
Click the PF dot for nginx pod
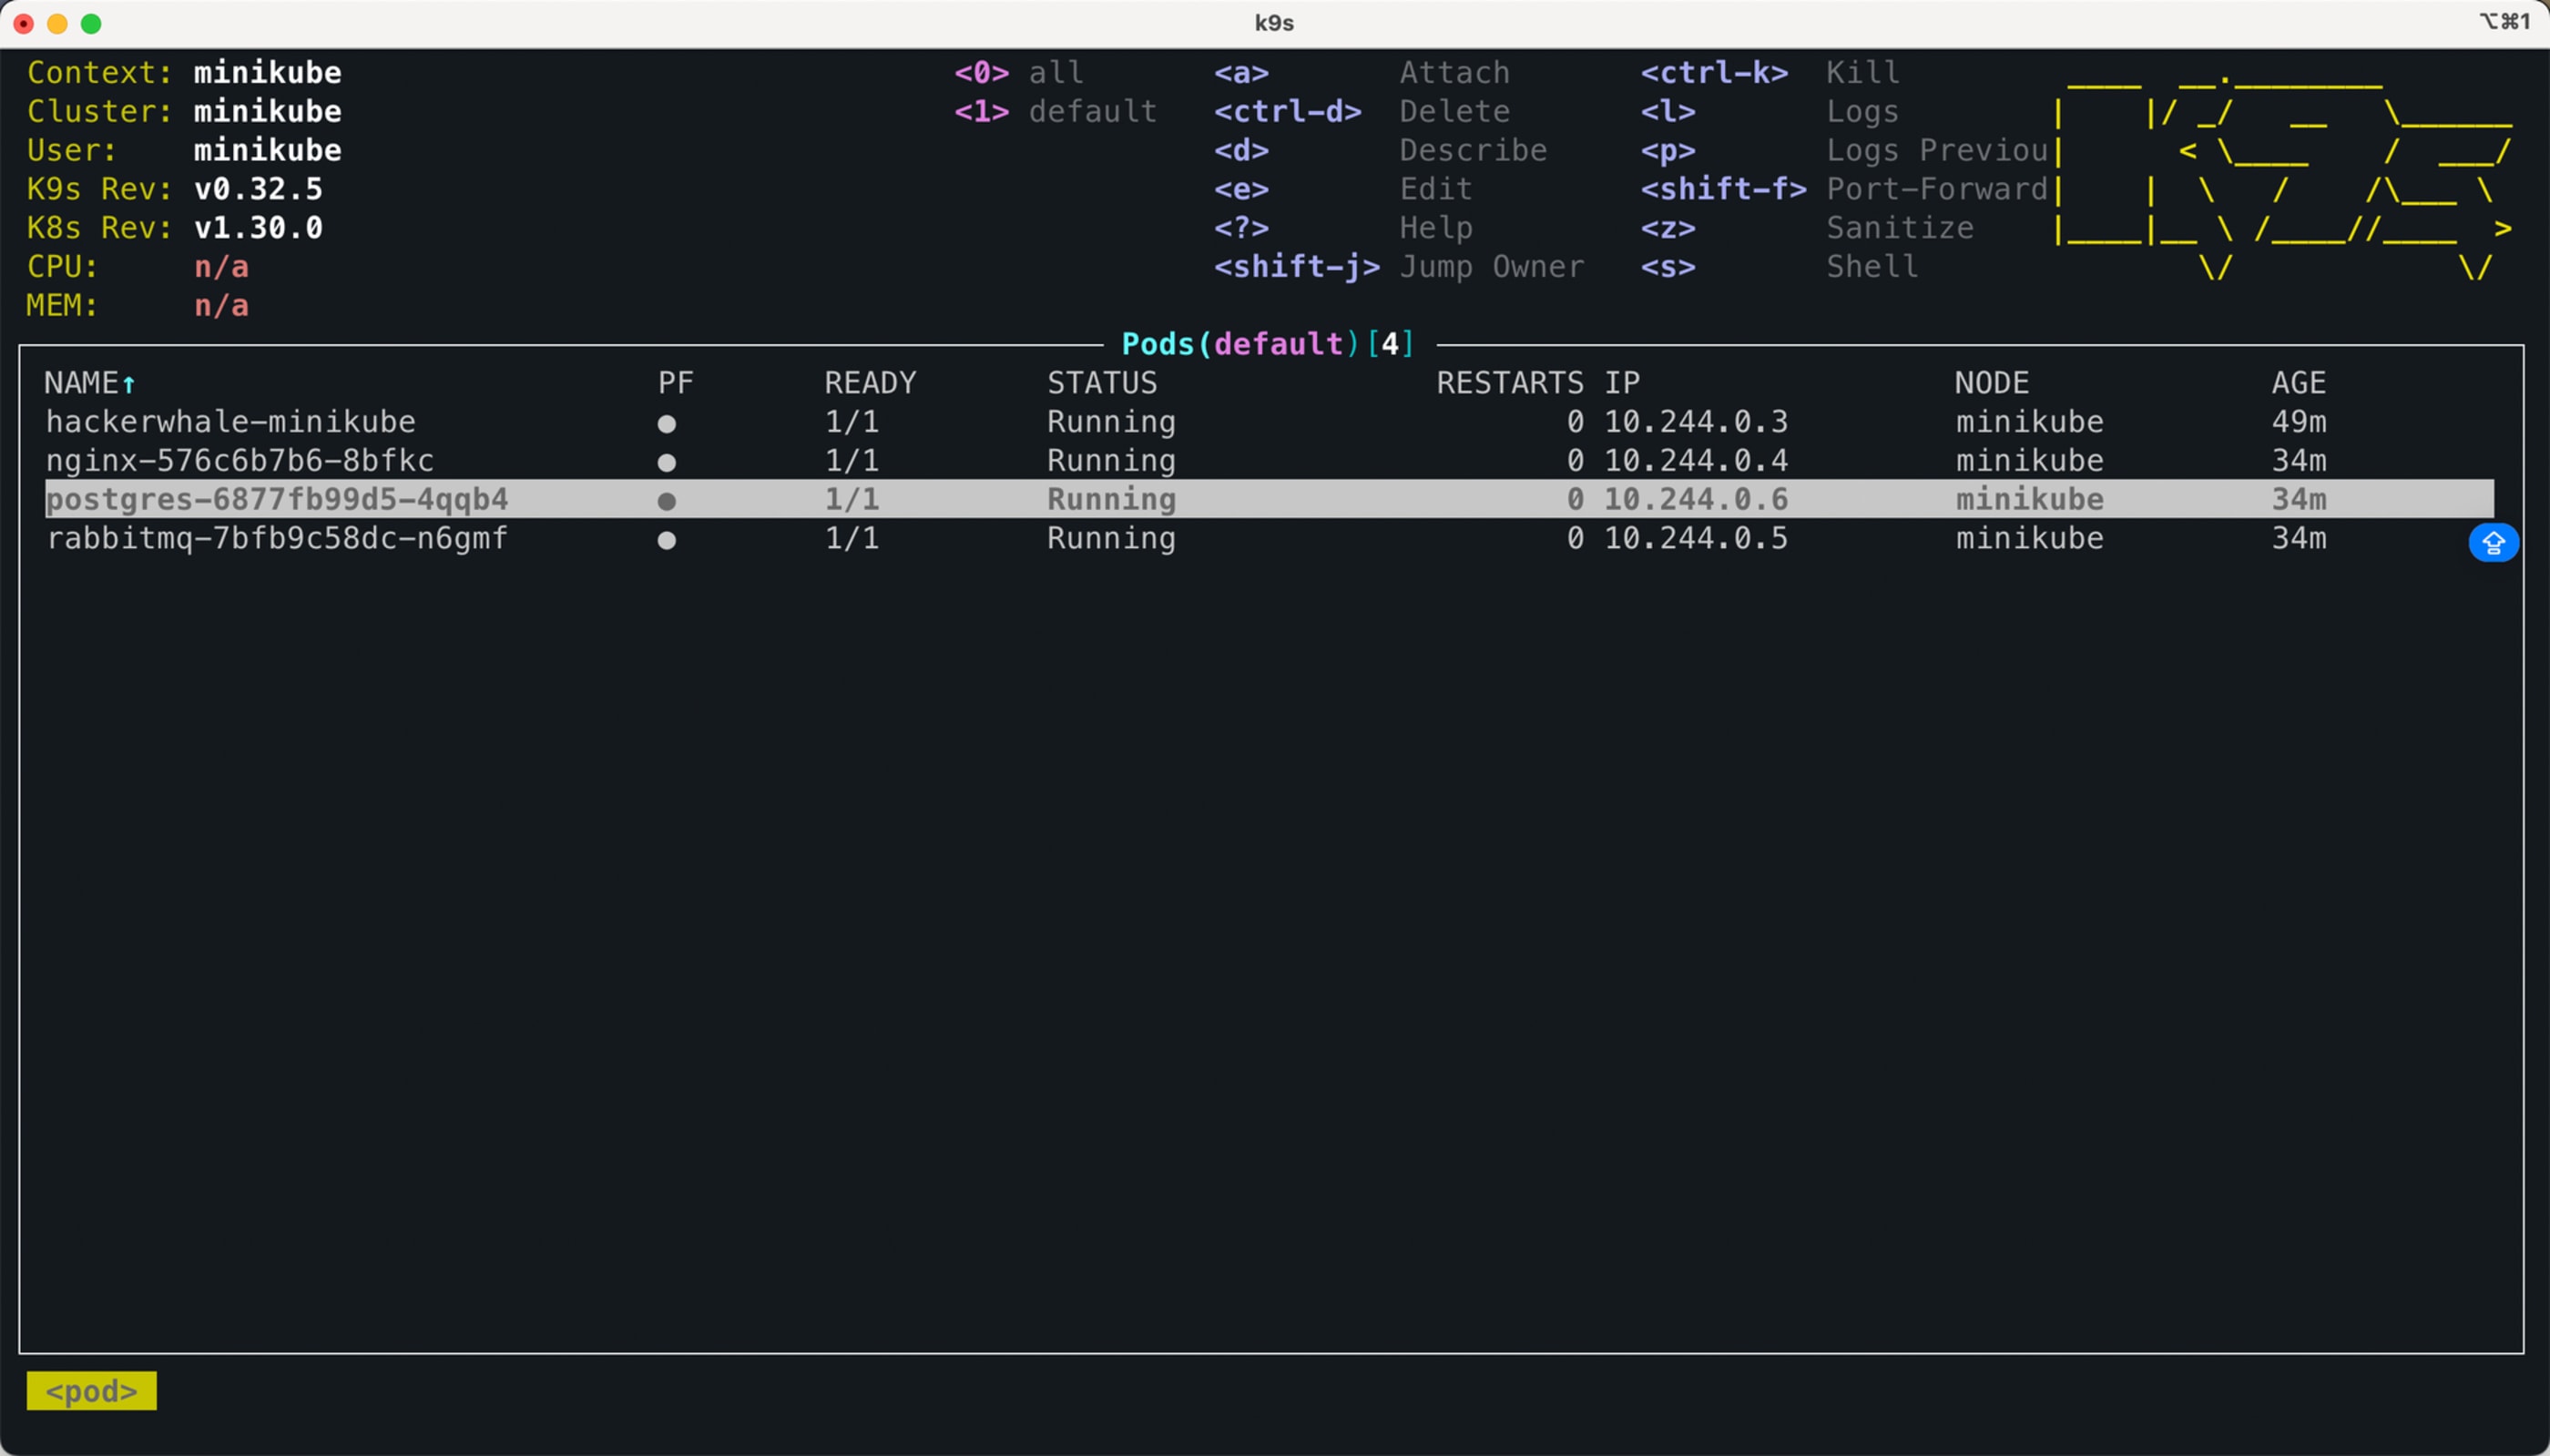tap(667, 463)
